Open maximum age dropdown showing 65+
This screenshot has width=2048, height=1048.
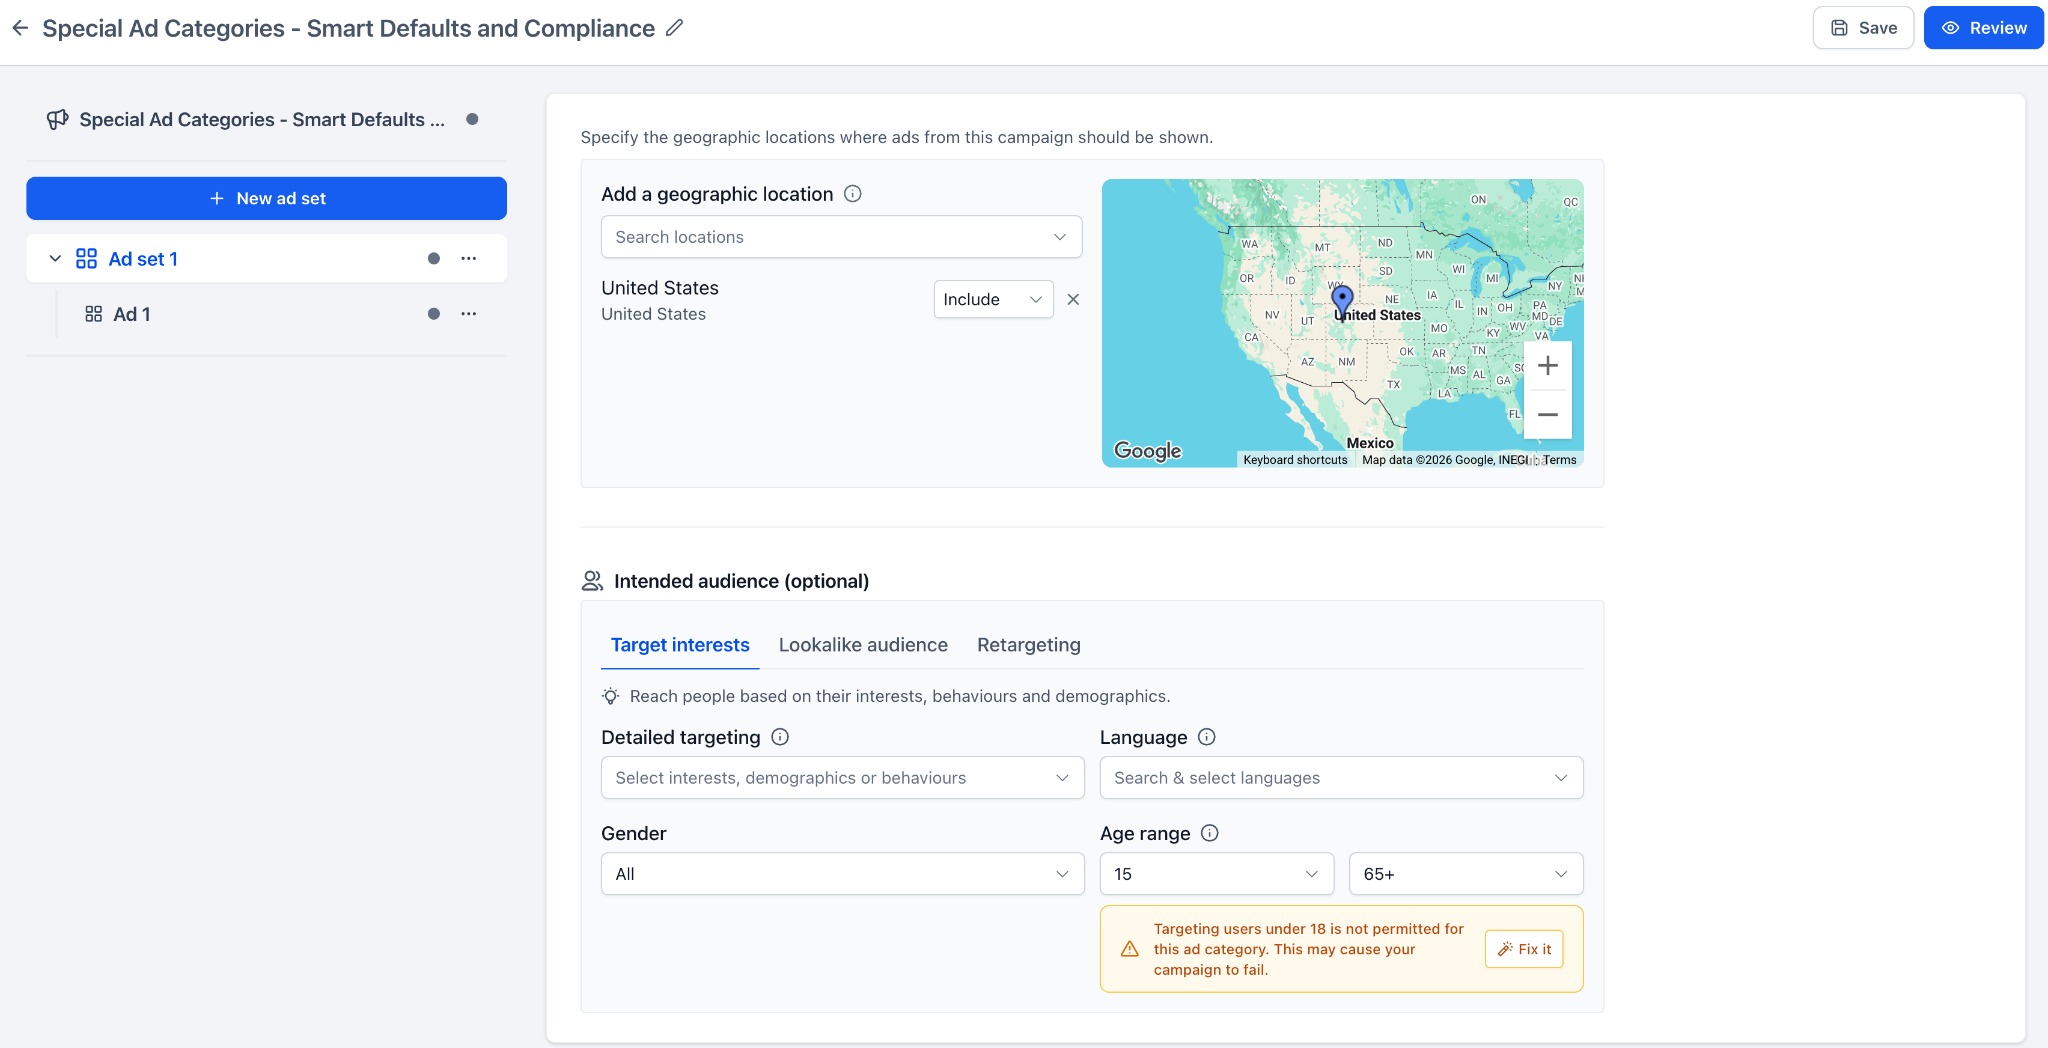click(x=1466, y=874)
